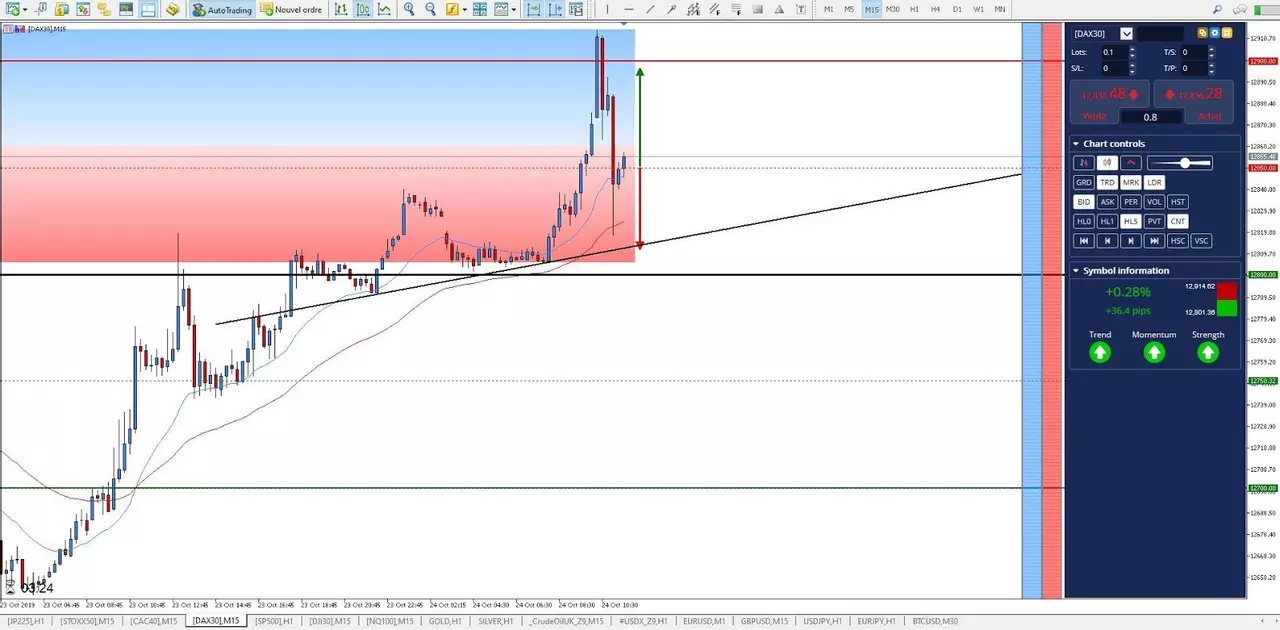This screenshot has width=1280, height=630.
Task: Open the Navigator panel icon
Action: pyautogui.click(x=104, y=9)
